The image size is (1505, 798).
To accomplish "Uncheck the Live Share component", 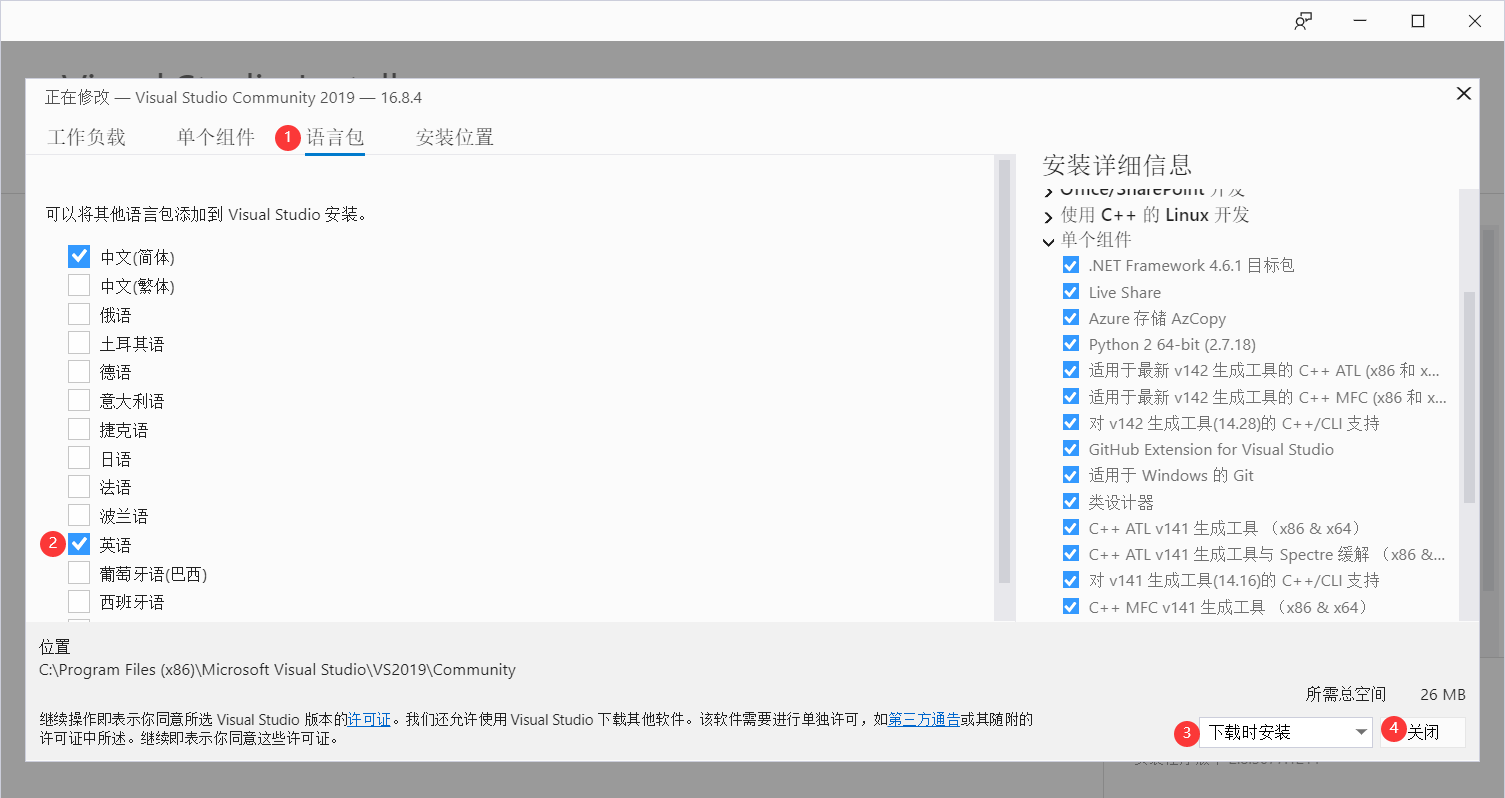I will [1071, 292].
